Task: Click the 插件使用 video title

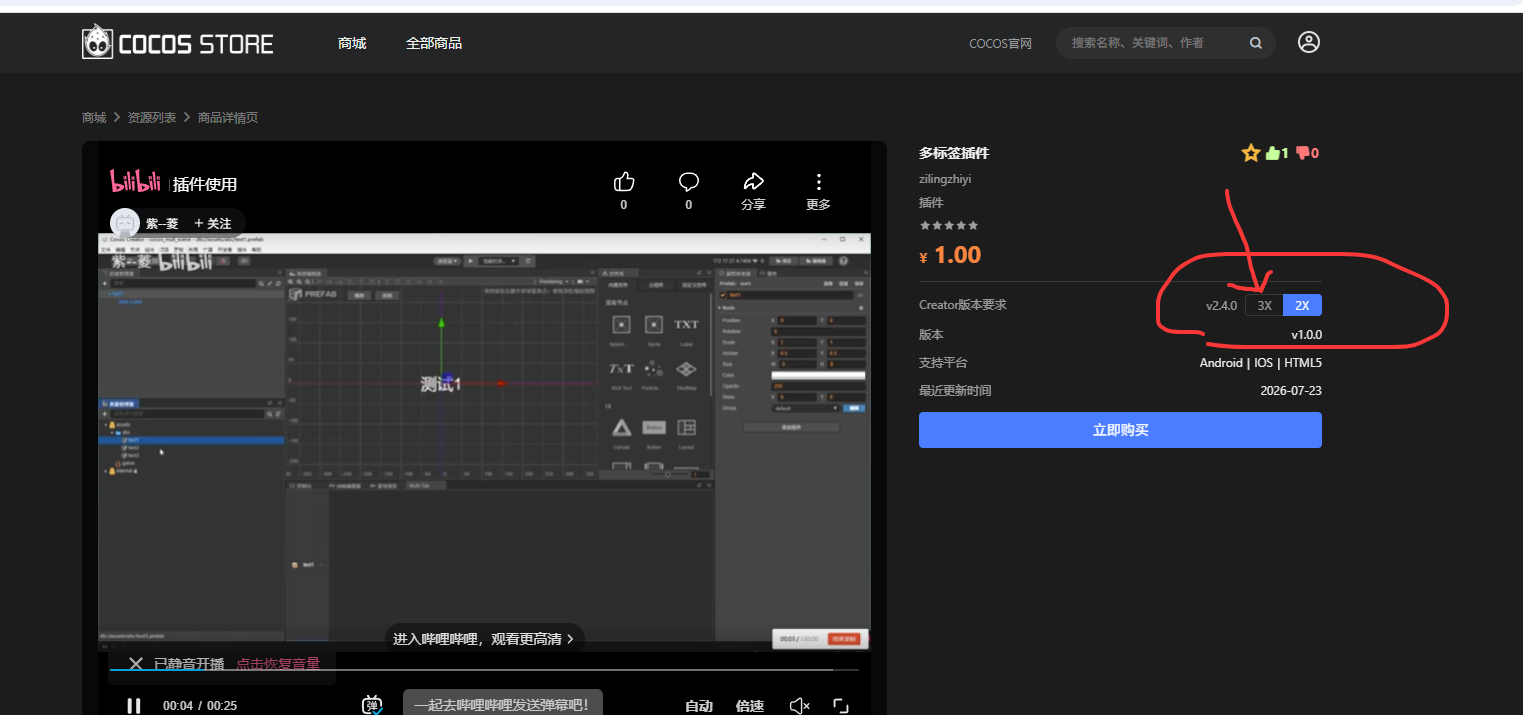Action: coord(205,184)
